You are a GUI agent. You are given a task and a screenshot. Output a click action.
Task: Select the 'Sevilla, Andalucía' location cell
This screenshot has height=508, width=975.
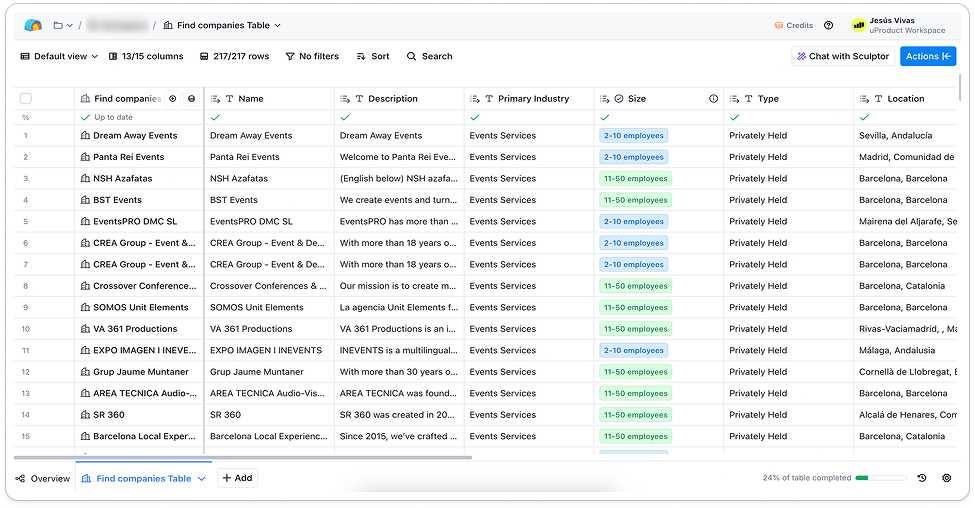[905, 136]
